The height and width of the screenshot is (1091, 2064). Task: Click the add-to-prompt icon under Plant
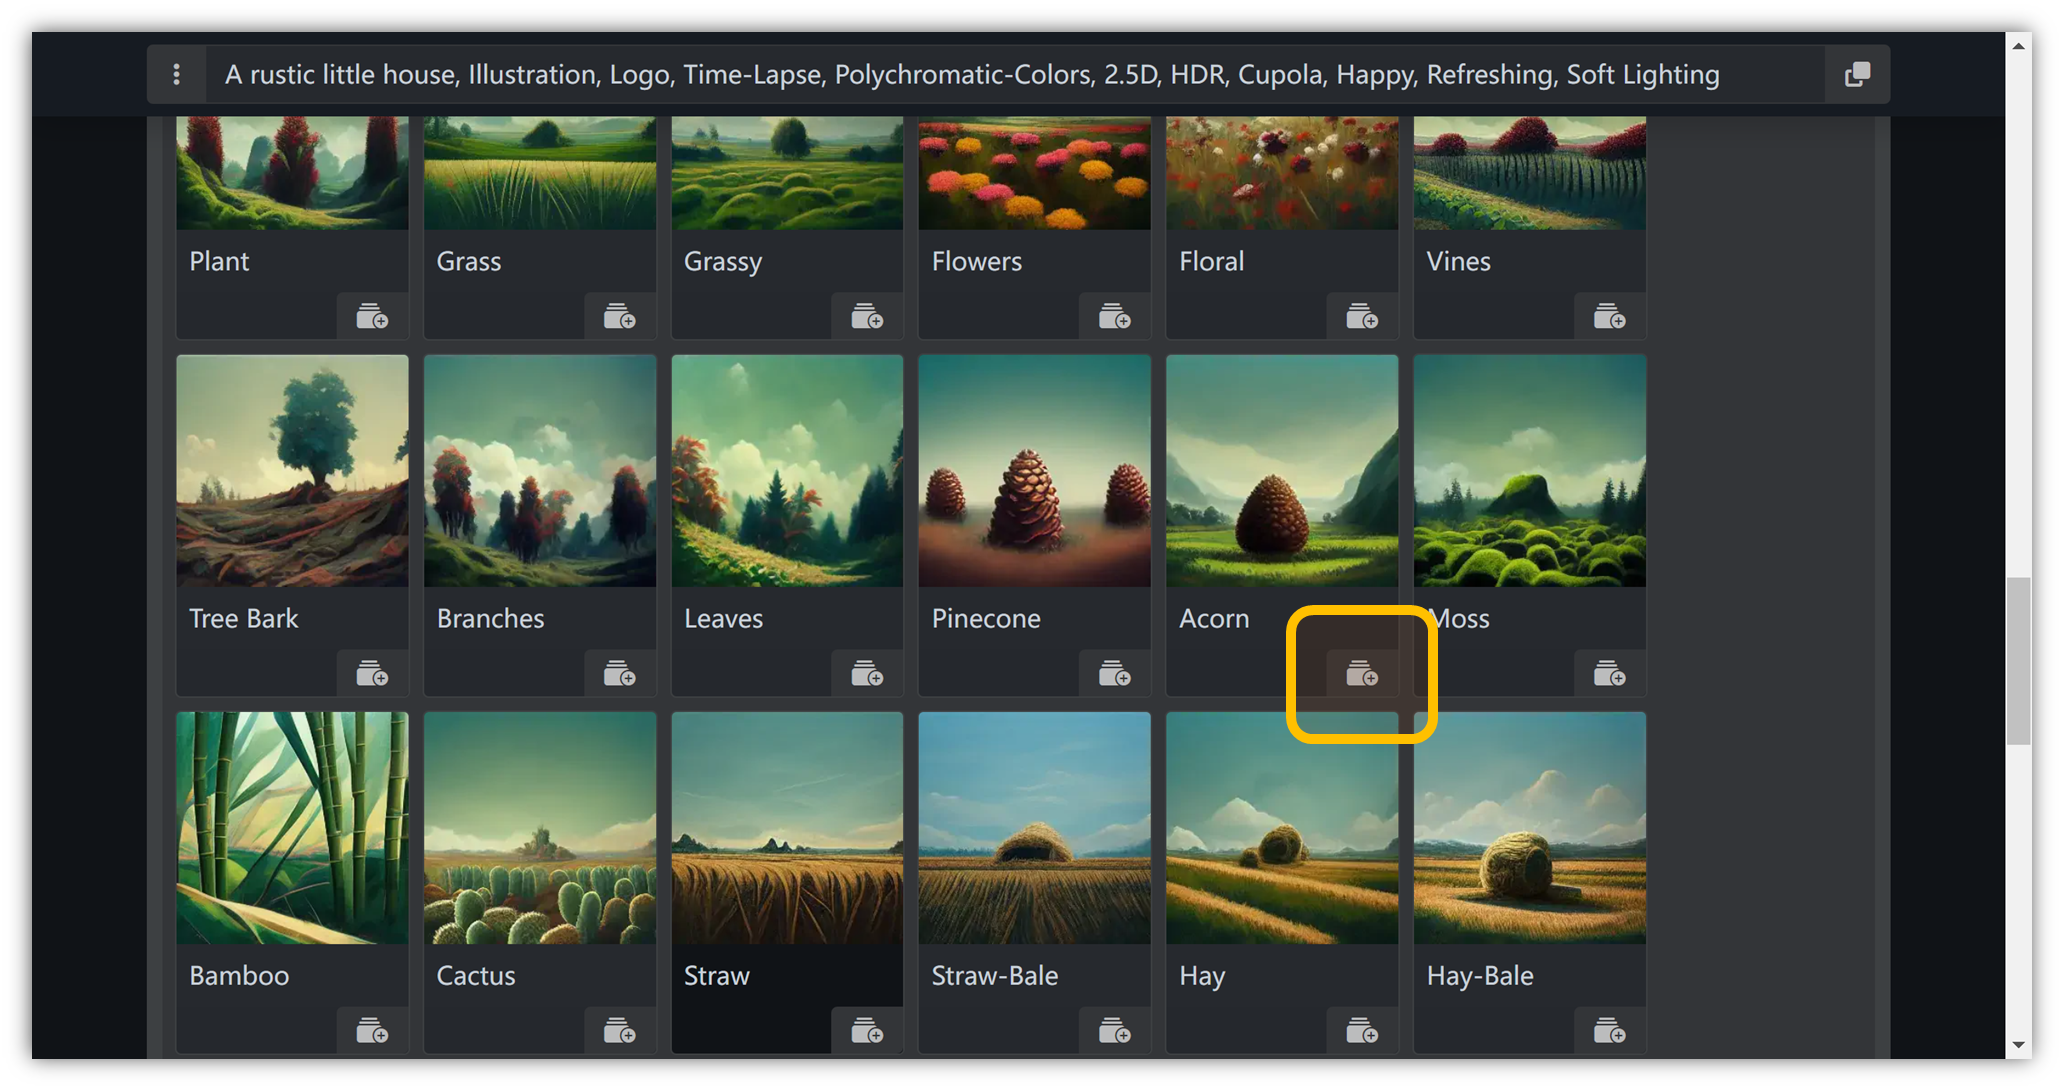pyautogui.click(x=372, y=317)
